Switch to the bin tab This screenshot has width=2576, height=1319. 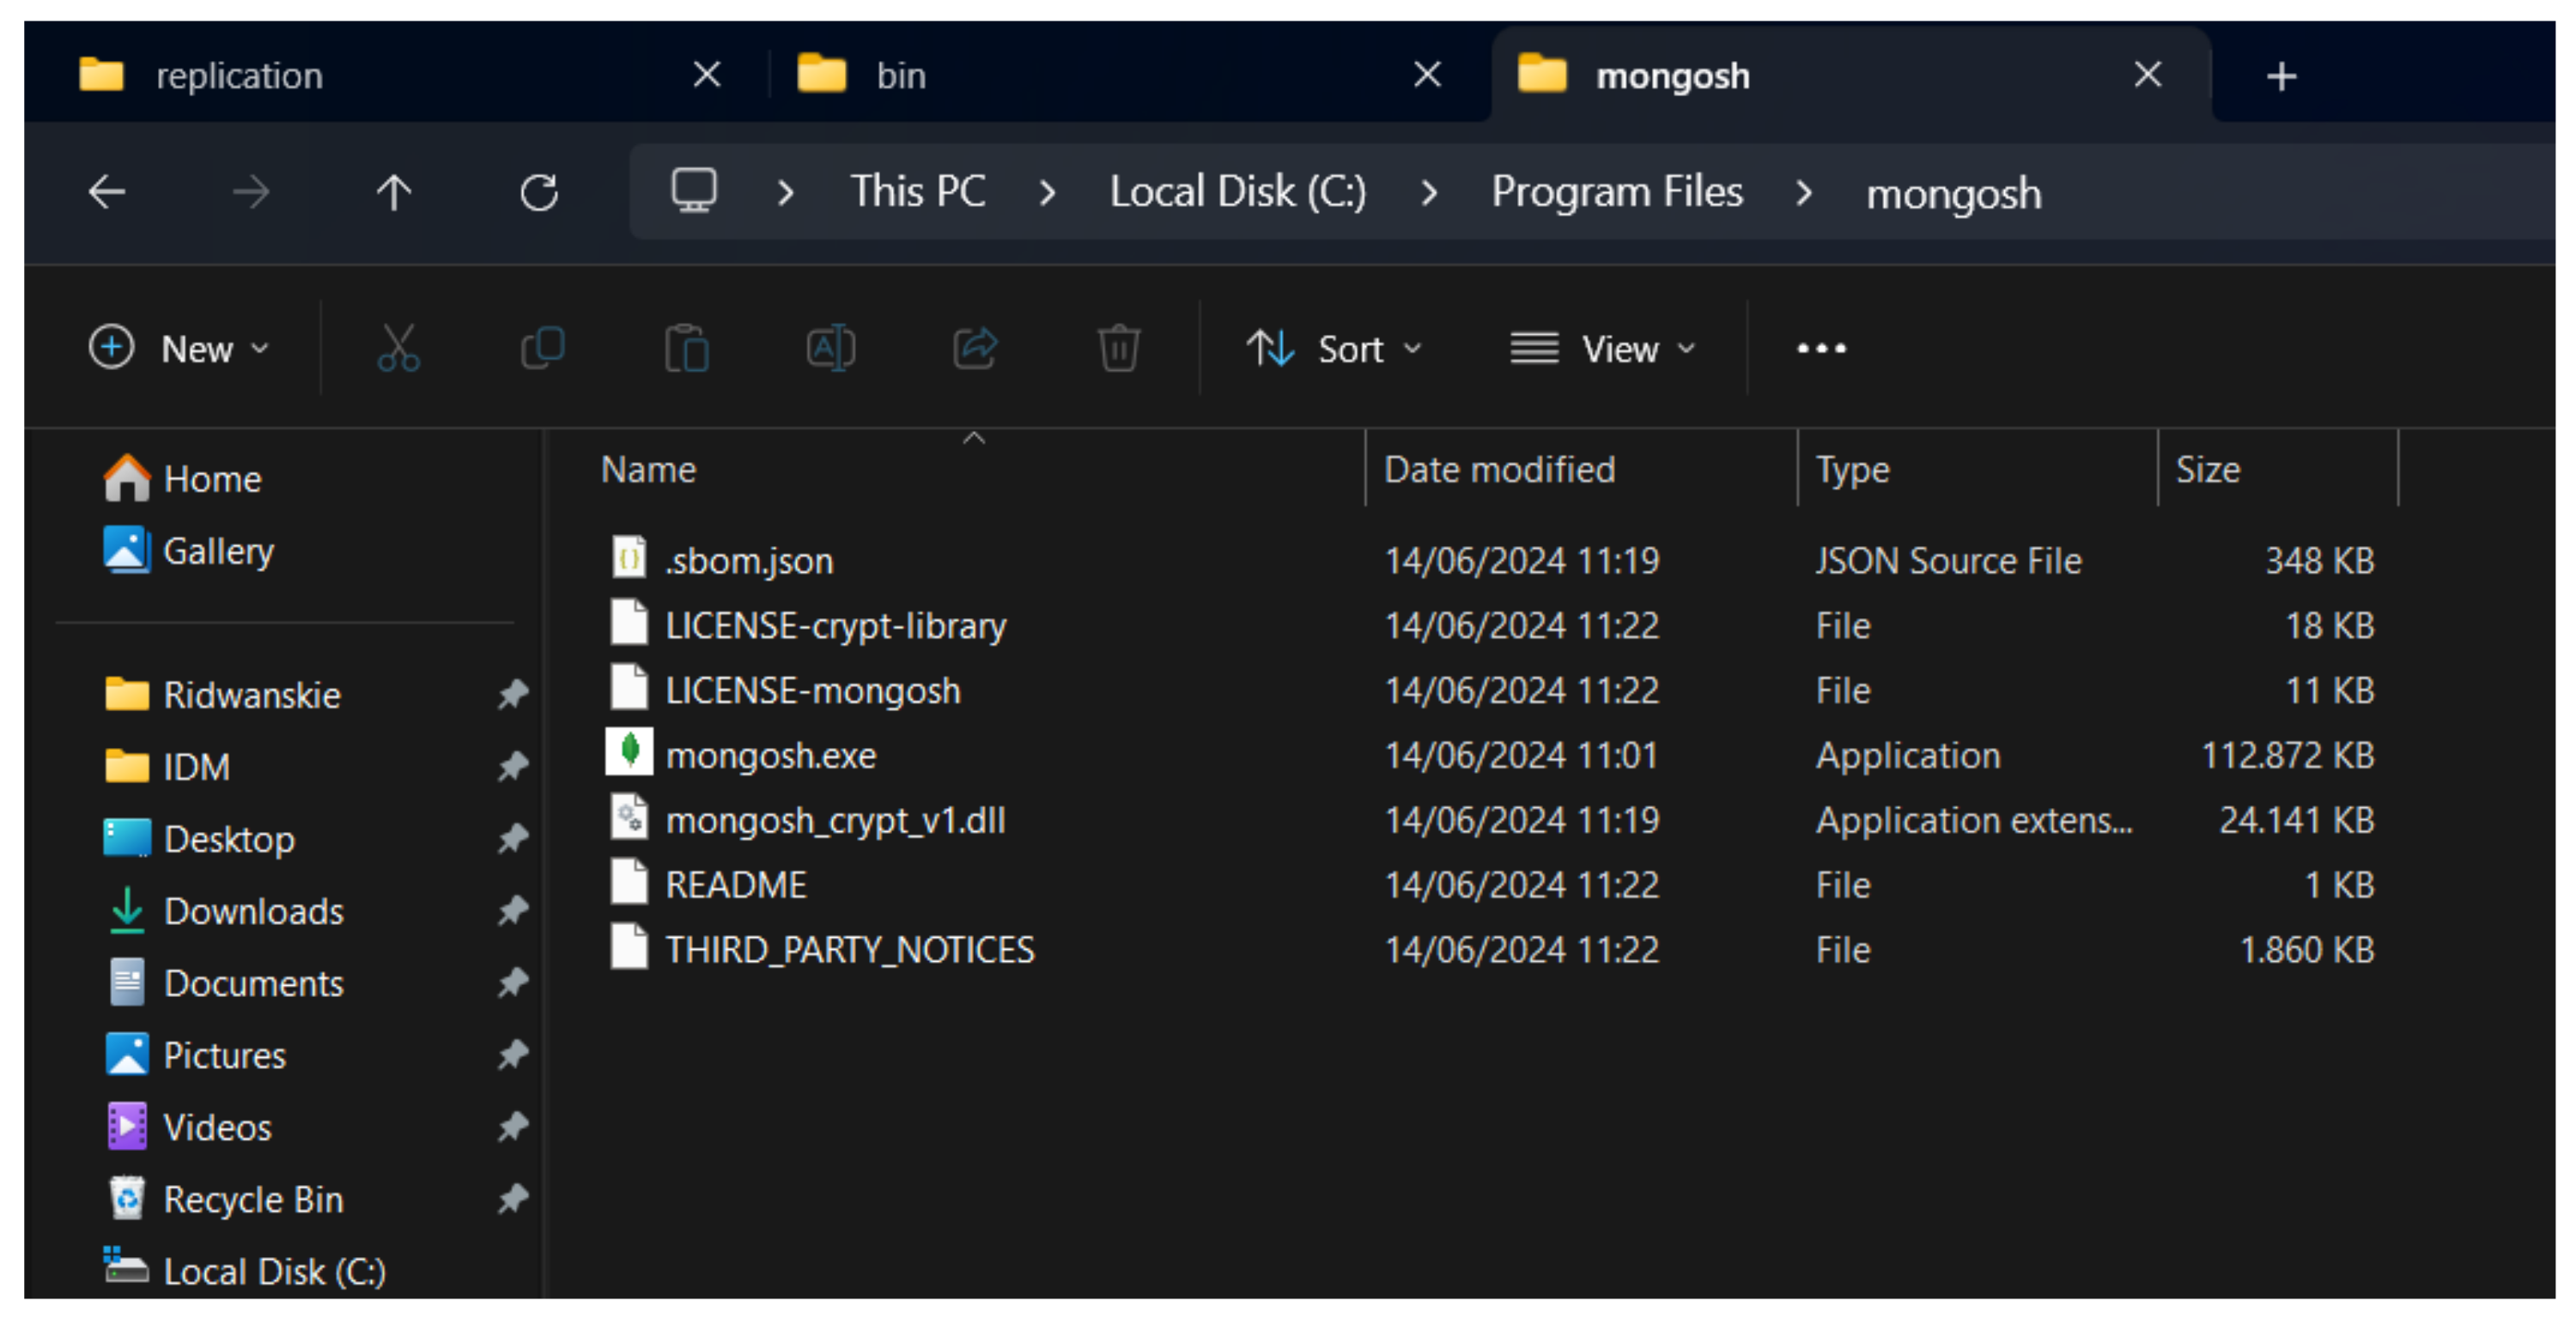[900, 76]
